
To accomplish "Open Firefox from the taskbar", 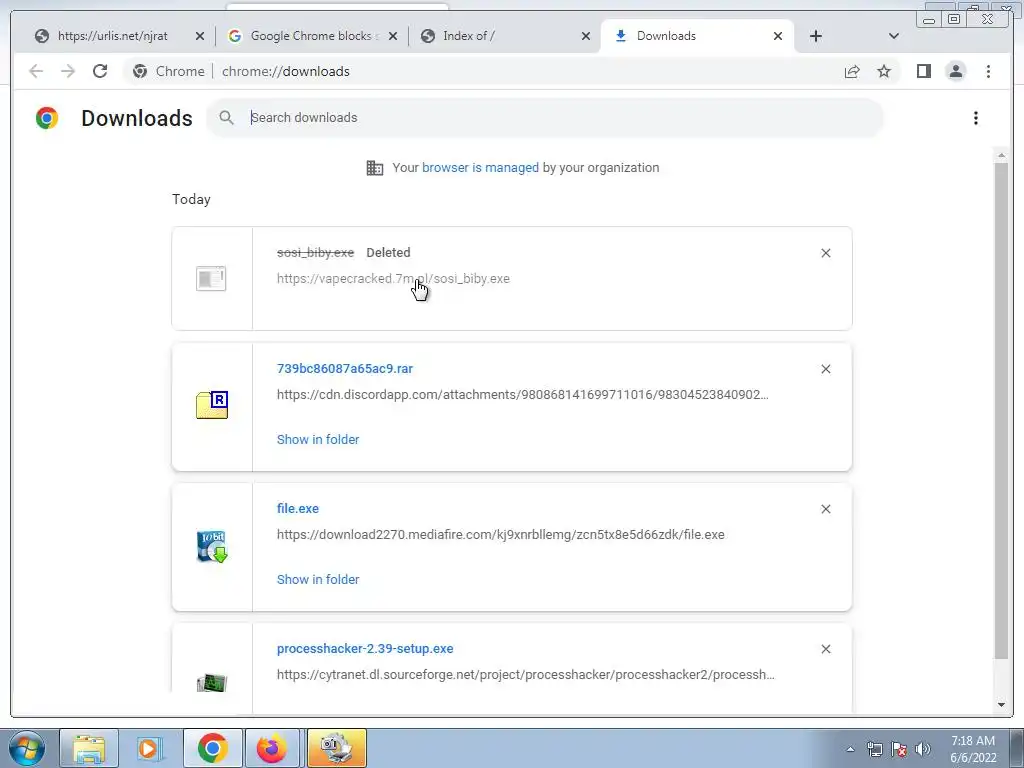I will (272, 748).
